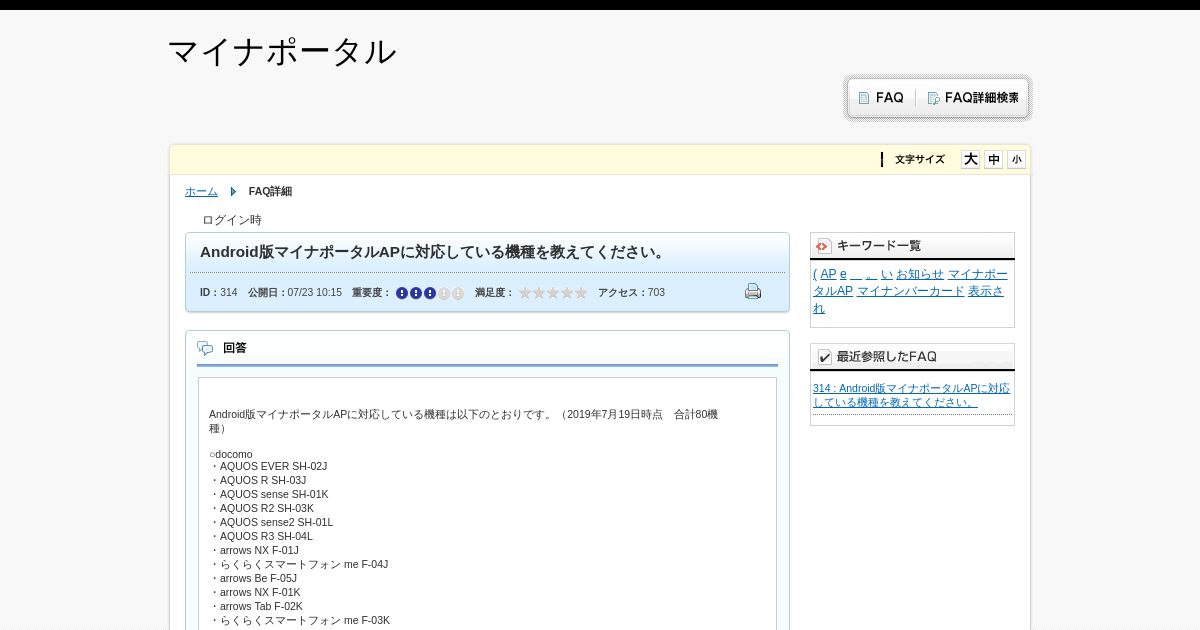Select the arrows NX F-01J row
1200x630 pixels.
(254, 550)
